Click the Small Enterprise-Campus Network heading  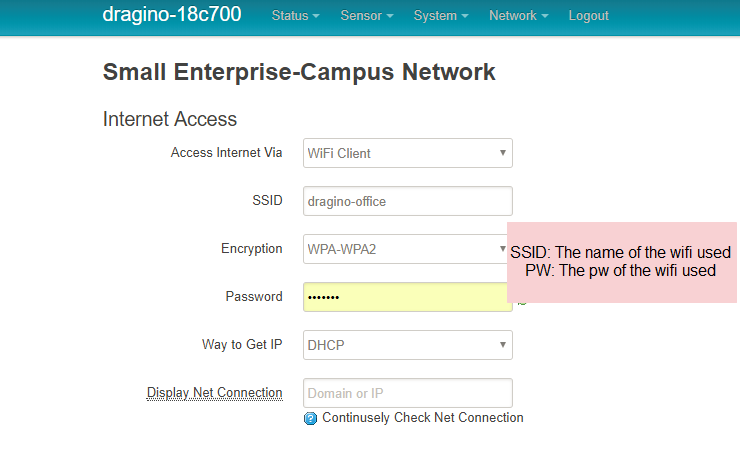pos(299,72)
